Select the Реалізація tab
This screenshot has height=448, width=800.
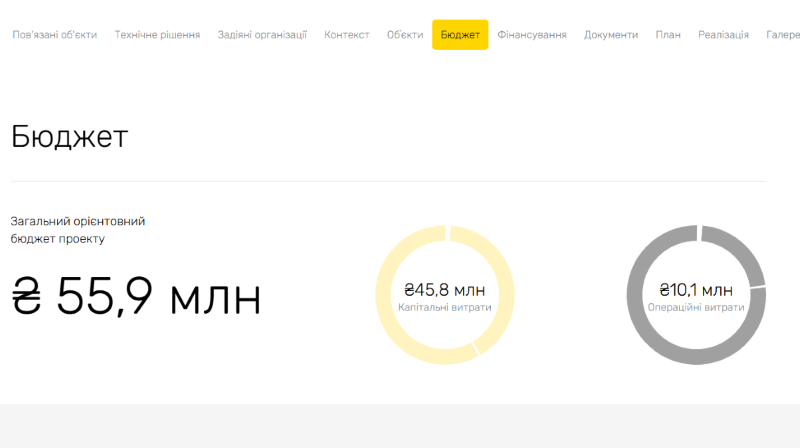tap(723, 34)
